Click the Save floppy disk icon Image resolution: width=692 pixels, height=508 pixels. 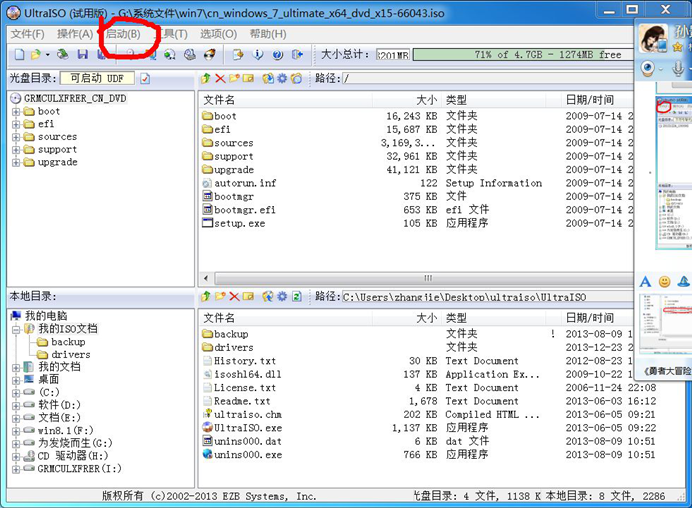click(83, 54)
